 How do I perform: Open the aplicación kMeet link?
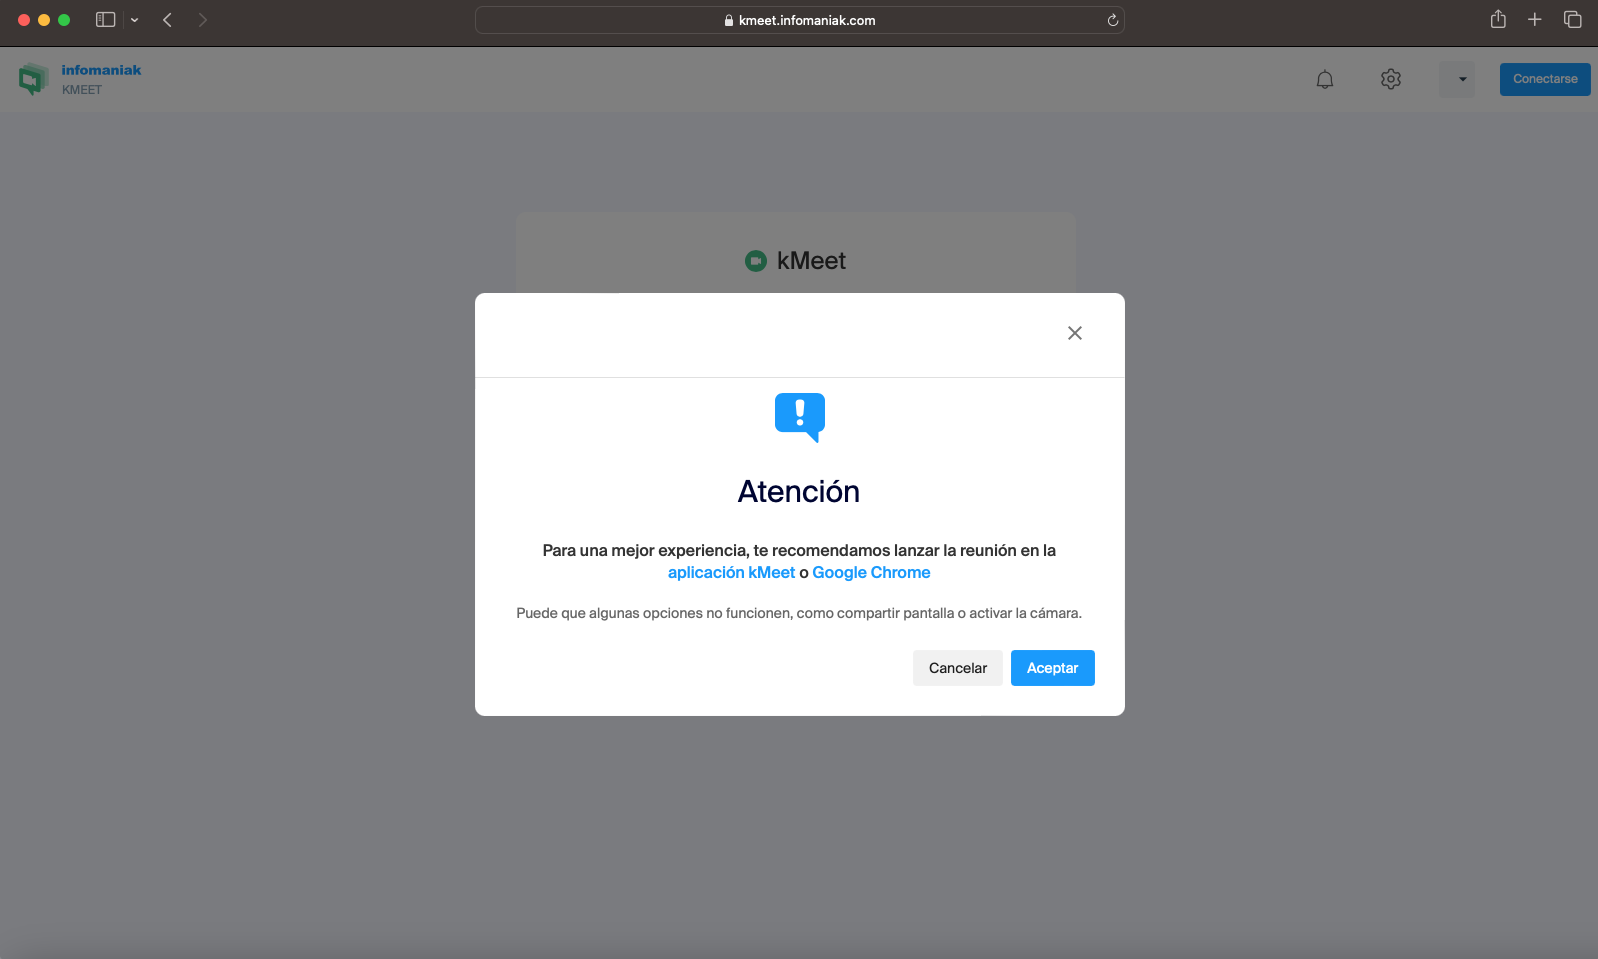(731, 573)
